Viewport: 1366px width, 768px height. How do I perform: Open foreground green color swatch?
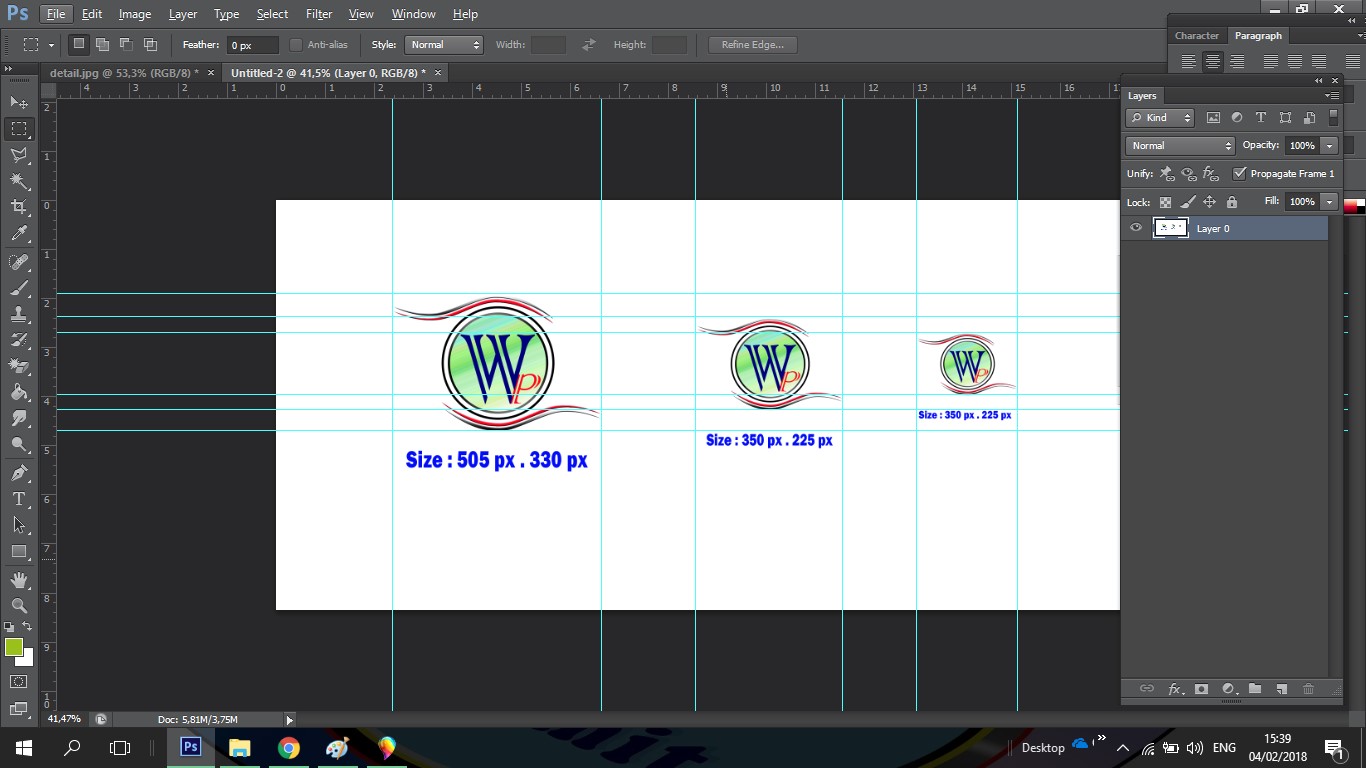13,647
